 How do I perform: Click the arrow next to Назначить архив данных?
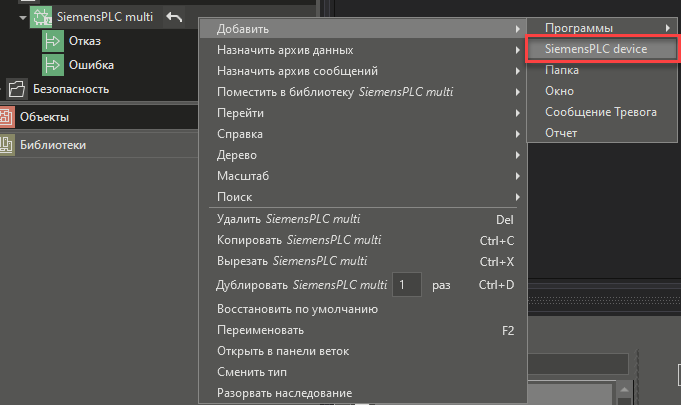point(518,50)
